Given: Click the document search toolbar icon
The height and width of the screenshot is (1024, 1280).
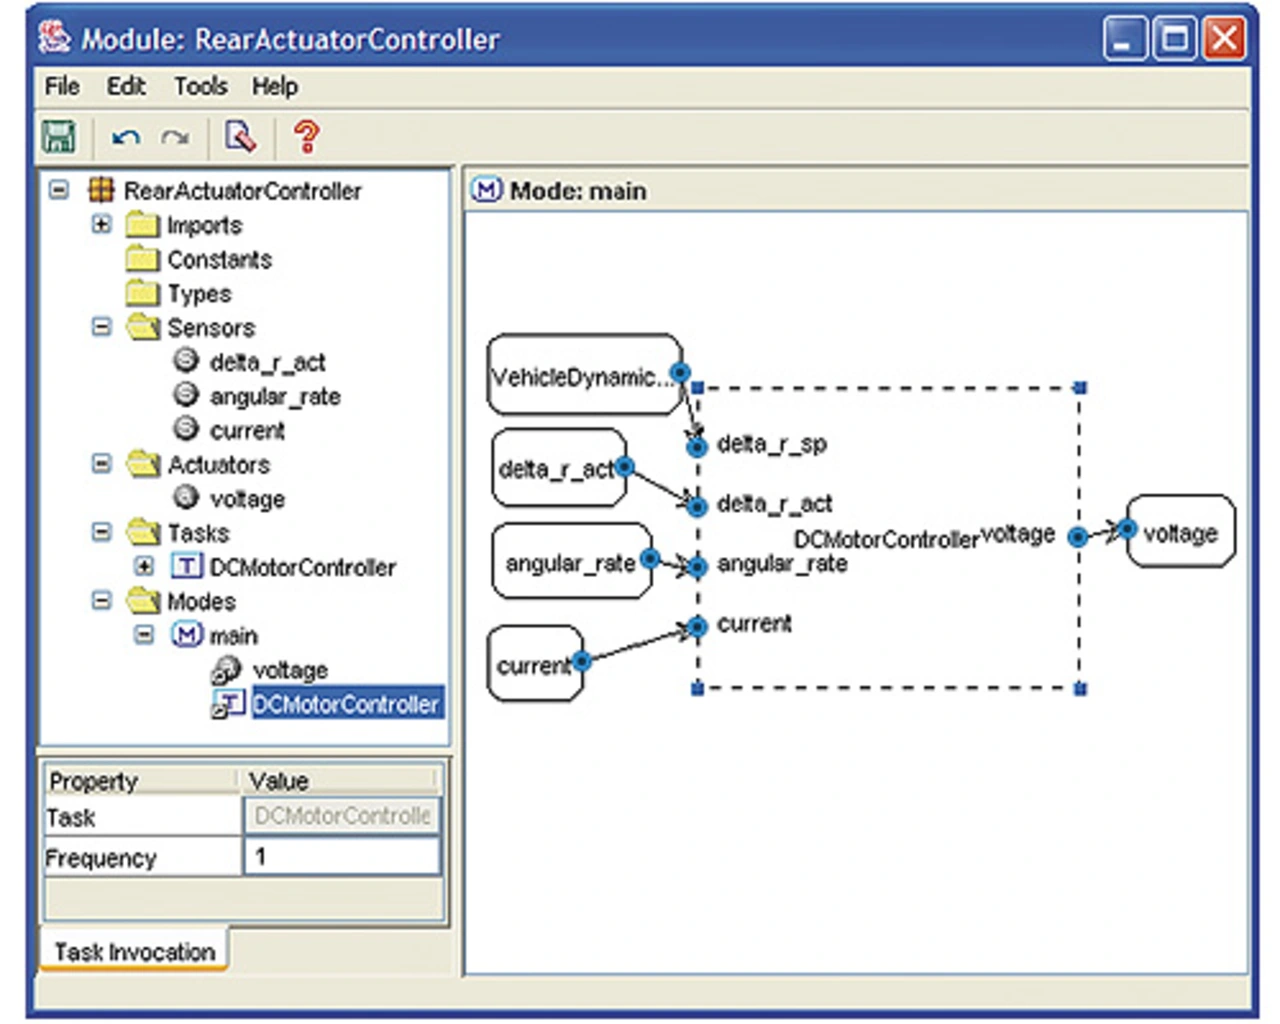Looking at the screenshot, I should point(240,136).
